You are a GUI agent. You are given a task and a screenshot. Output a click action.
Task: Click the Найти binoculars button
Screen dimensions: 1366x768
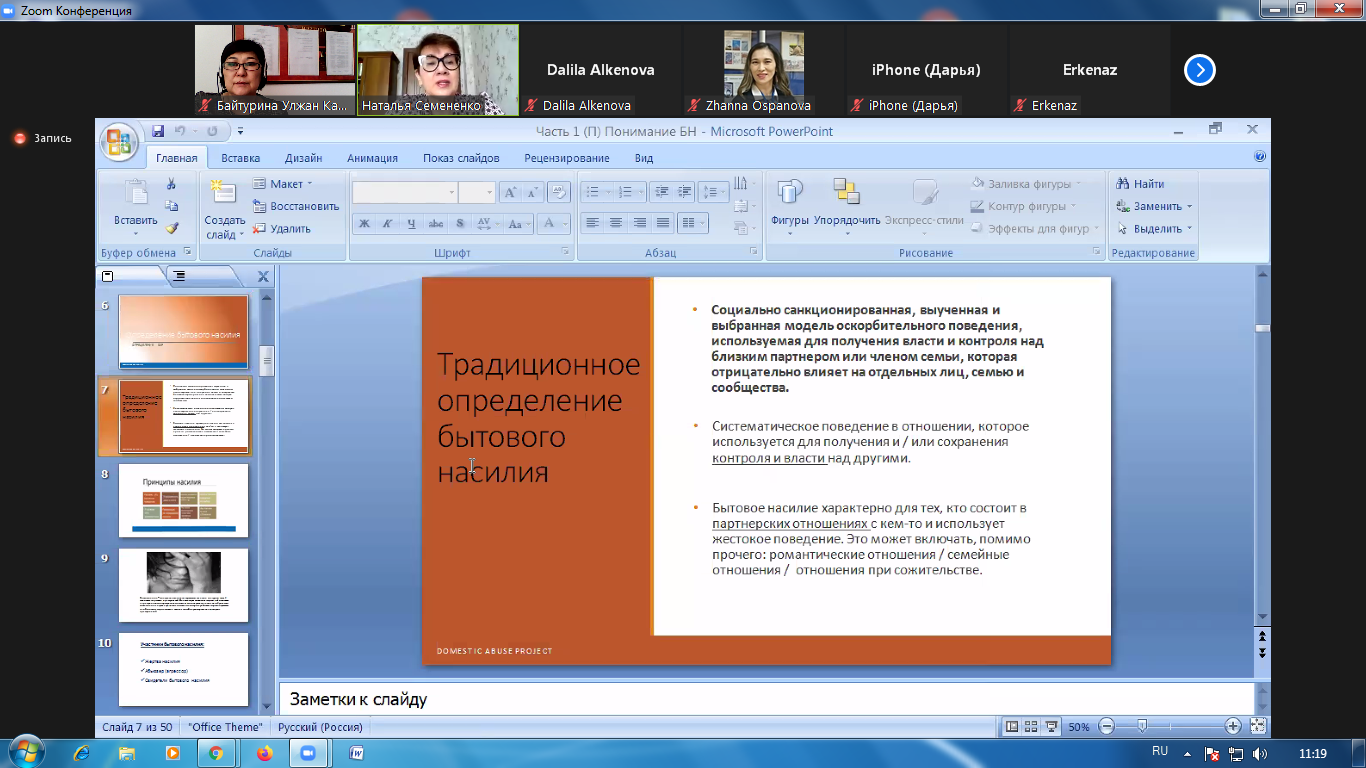1140,184
